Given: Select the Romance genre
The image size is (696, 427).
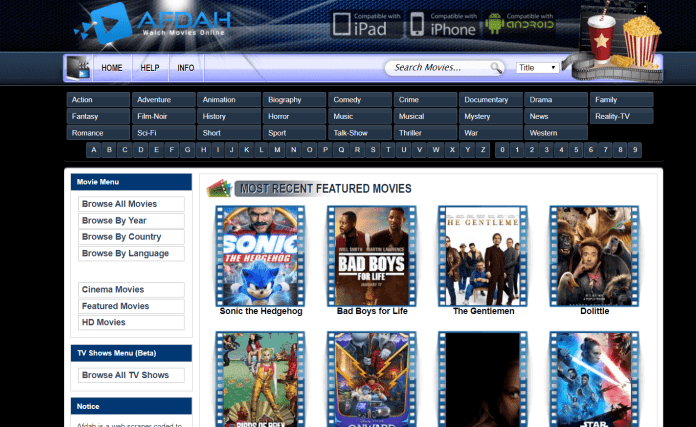Looking at the screenshot, I should [x=98, y=133].
